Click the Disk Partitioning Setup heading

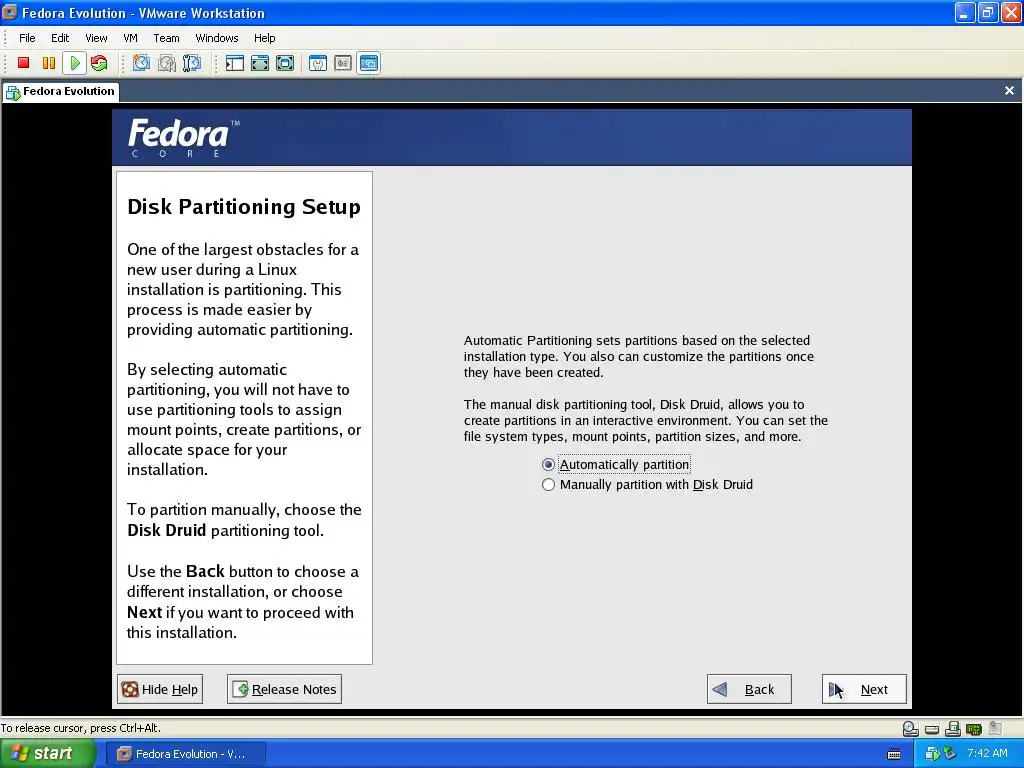pyautogui.click(x=244, y=207)
